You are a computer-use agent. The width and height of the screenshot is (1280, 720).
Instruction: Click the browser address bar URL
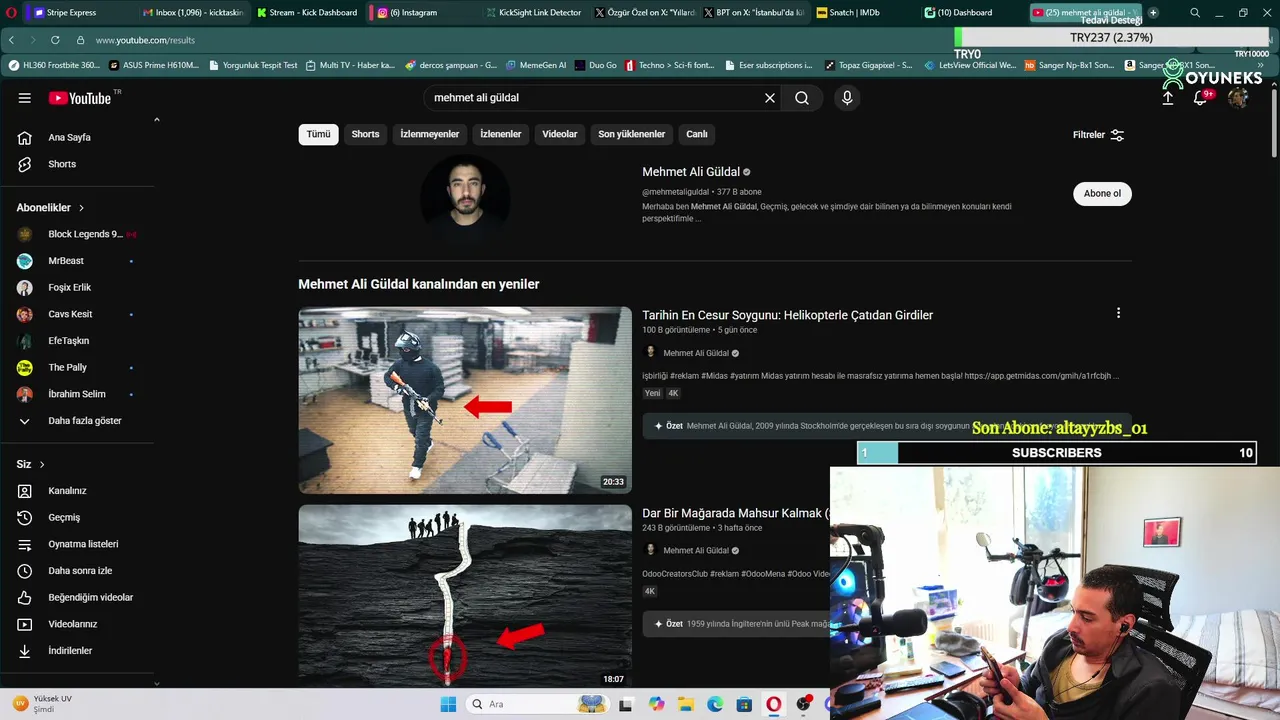(x=145, y=40)
